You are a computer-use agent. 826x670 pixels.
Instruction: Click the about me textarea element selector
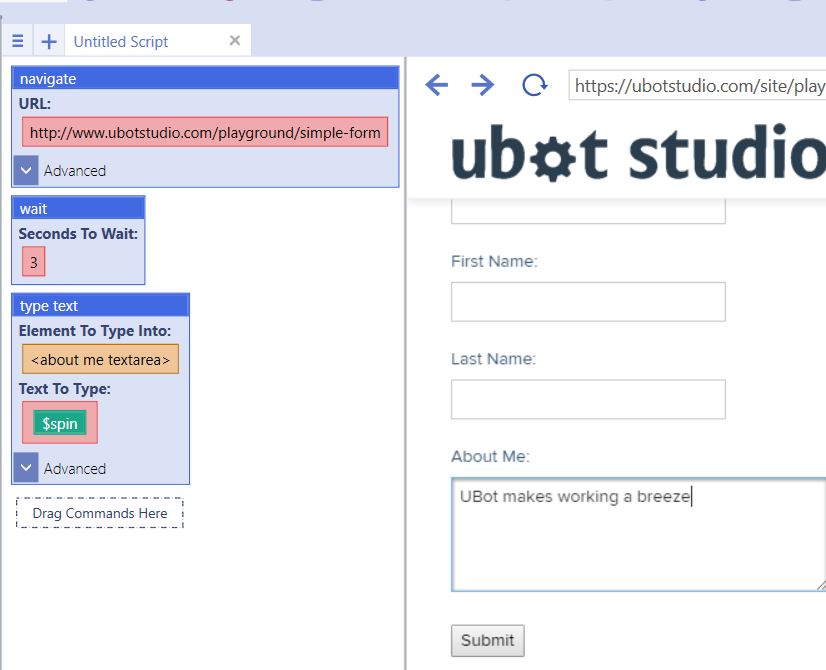tap(101, 359)
